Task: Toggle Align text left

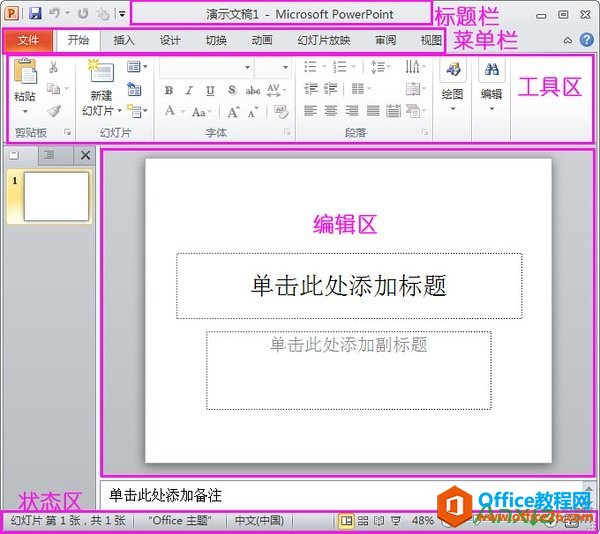Action: [x=310, y=111]
